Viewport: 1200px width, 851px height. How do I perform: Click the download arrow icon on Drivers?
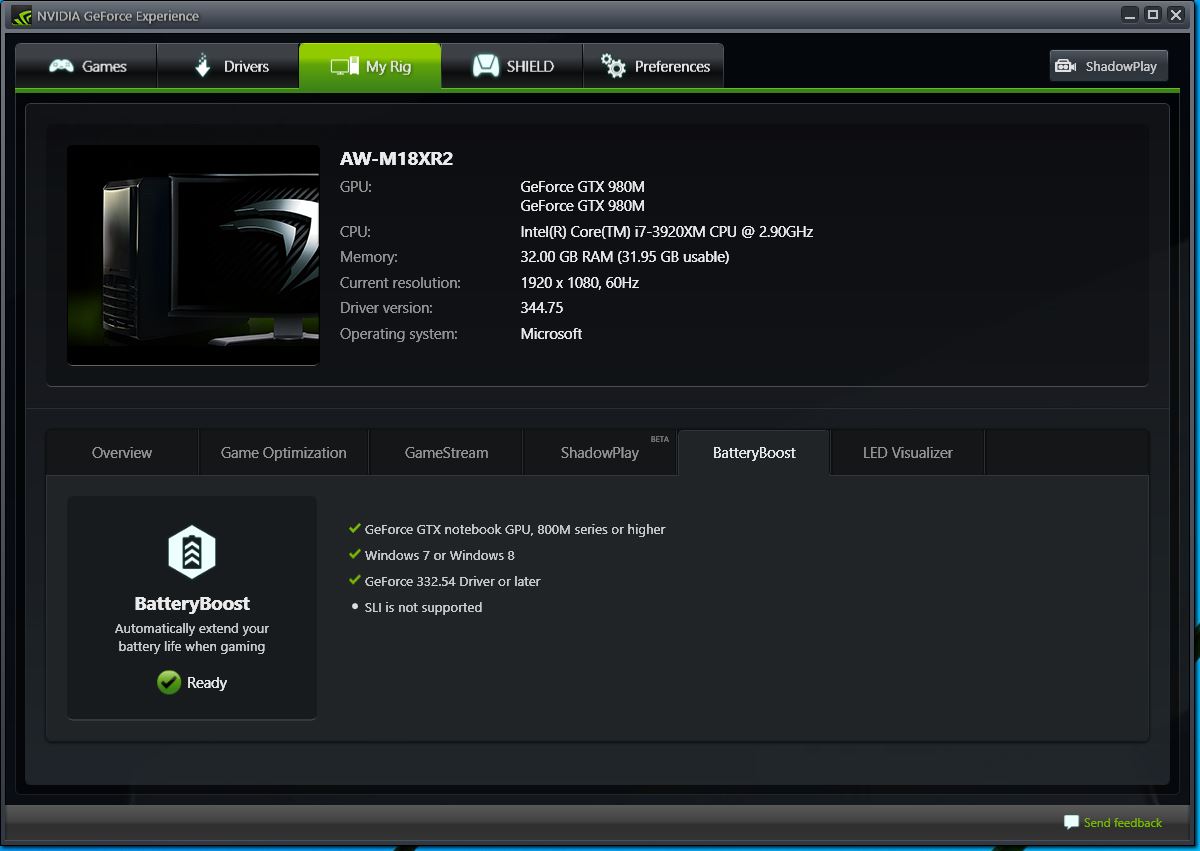point(203,66)
